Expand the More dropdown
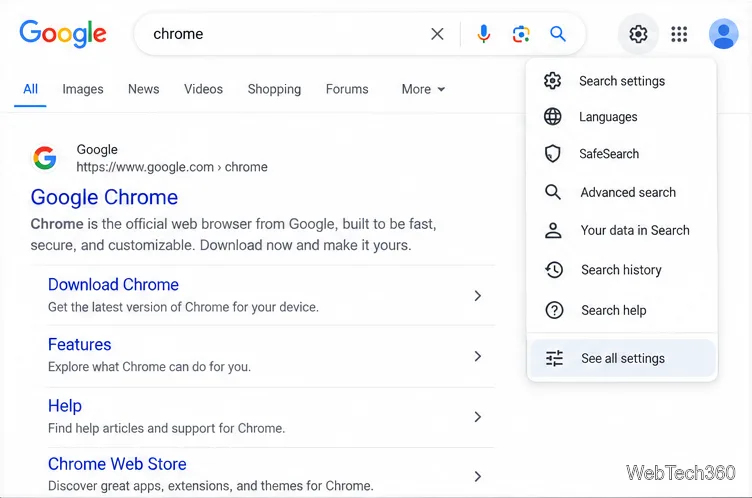 click(x=423, y=89)
